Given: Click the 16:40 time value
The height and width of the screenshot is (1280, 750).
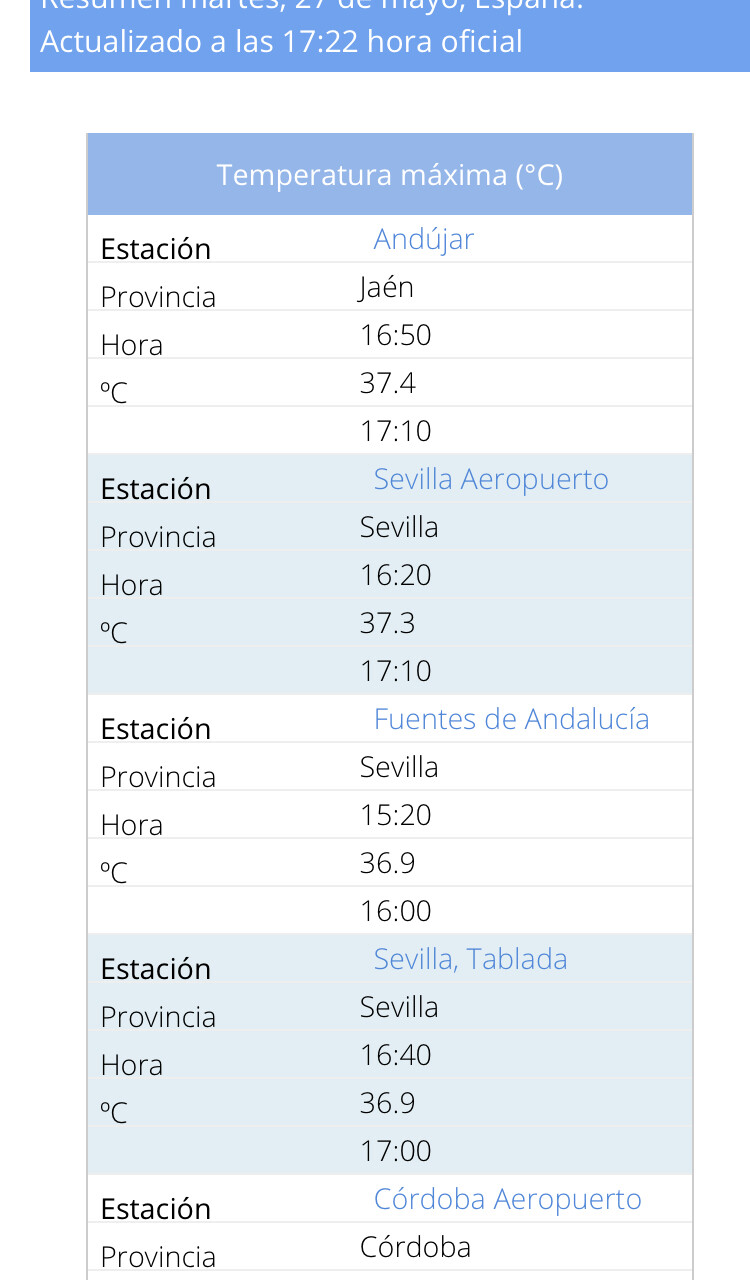Looking at the screenshot, I should [395, 1055].
